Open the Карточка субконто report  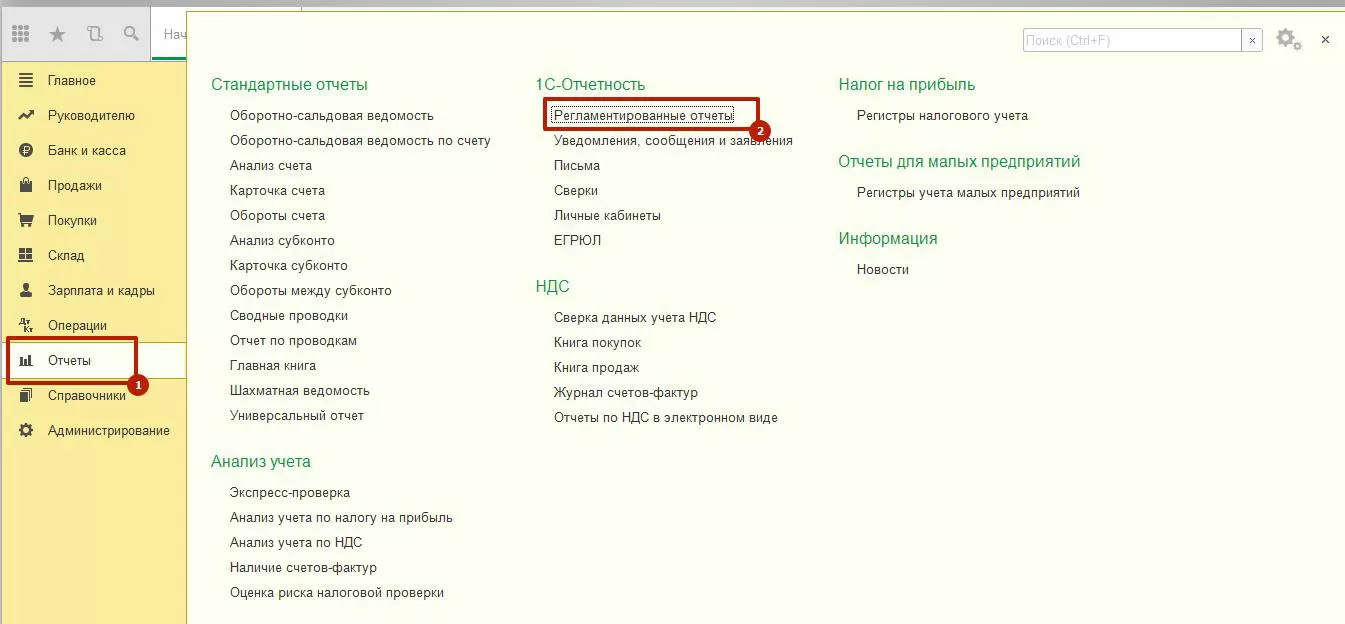tap(289, 265)
